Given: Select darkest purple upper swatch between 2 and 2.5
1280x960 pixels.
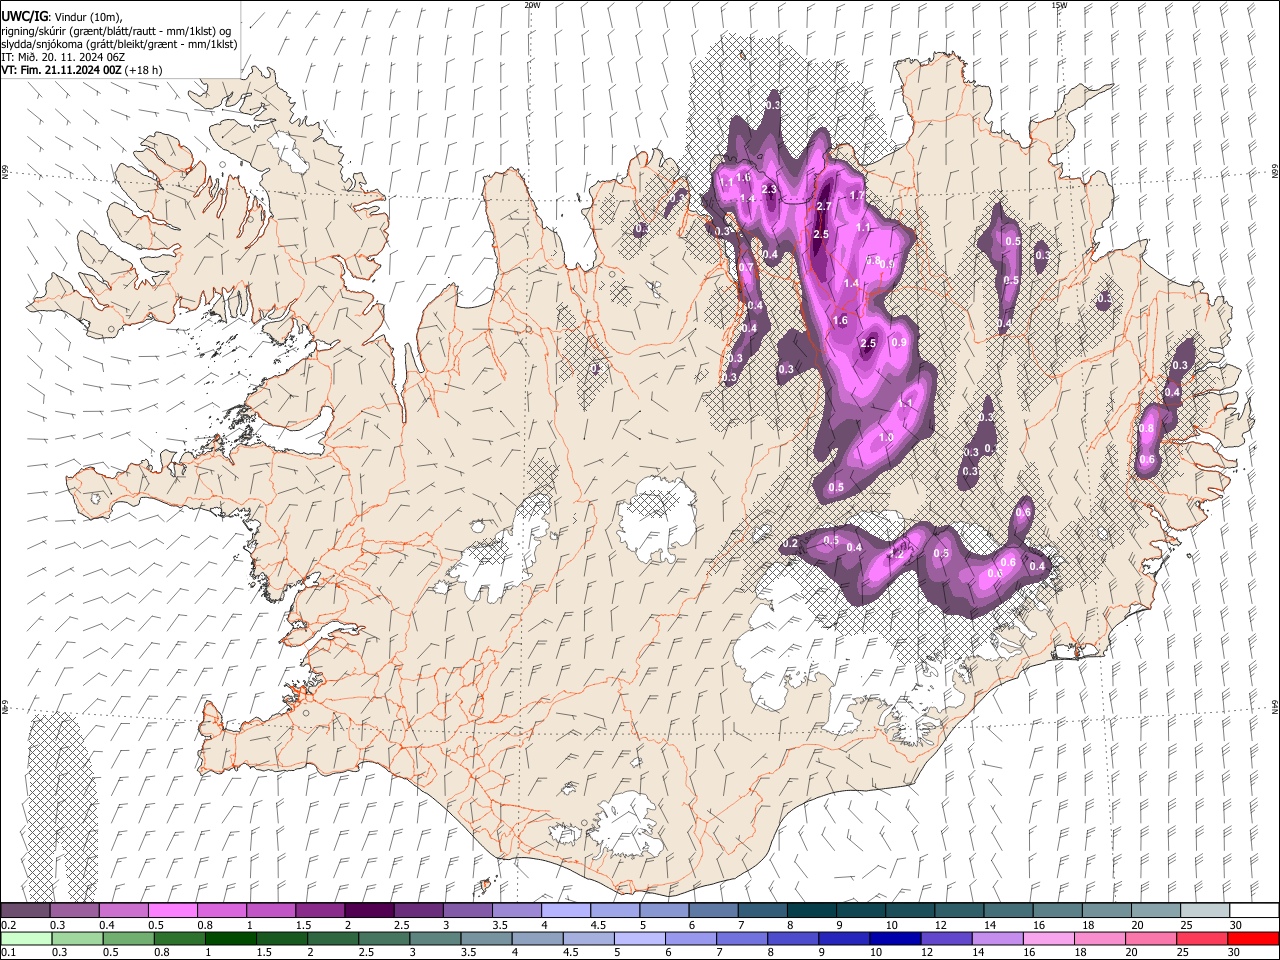Looking at the screenshot, I should pyautogui.click(x=369, y=911).
